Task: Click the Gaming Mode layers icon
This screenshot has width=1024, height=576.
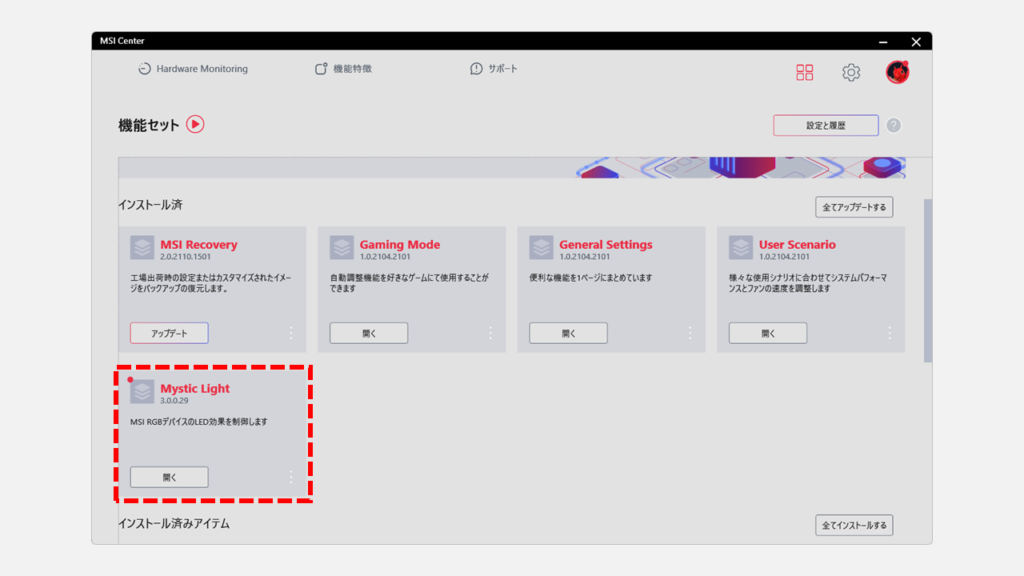Action: [x=342, y=248]
